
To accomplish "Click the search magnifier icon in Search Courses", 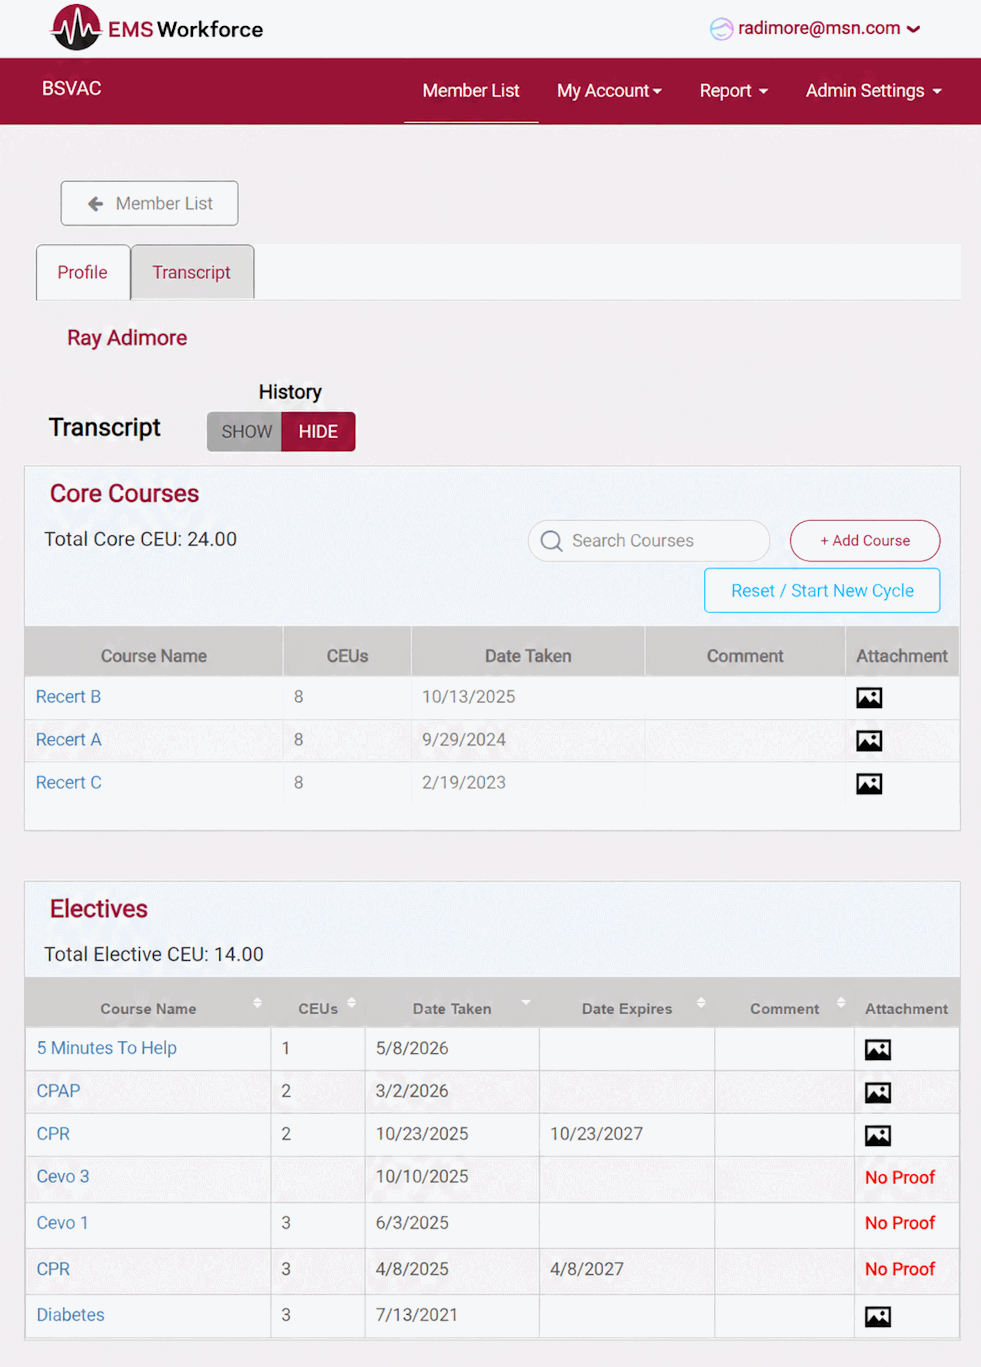I will tap(551, 541).
